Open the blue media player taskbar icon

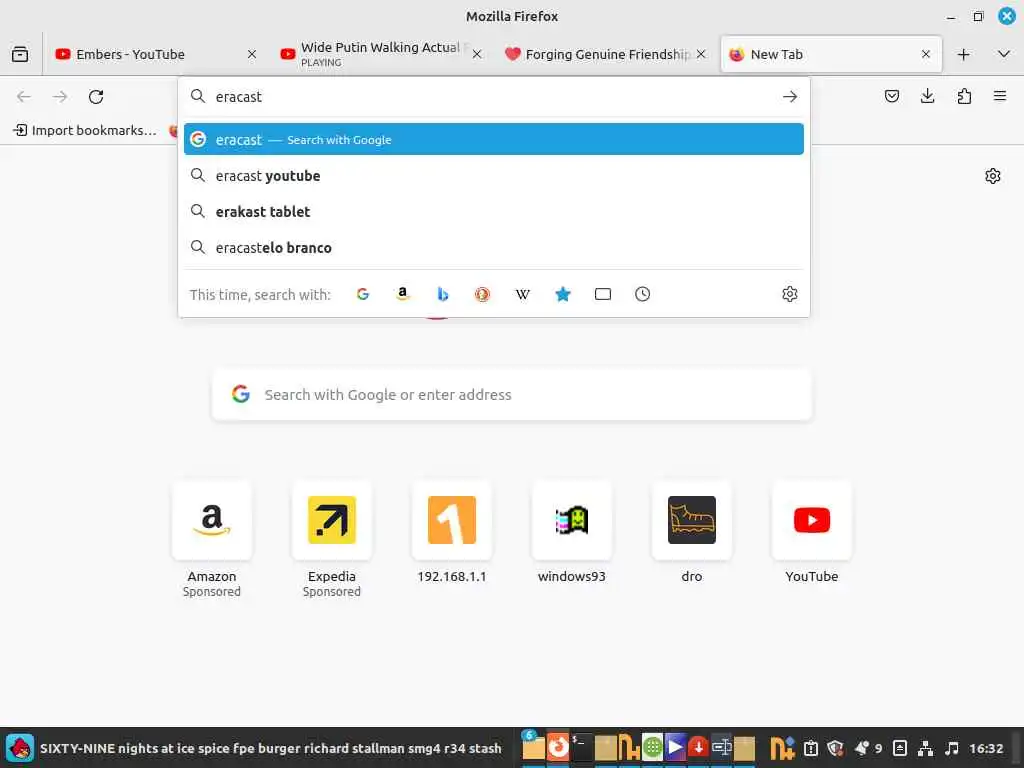pyautogui.click(x=675, y=746)
